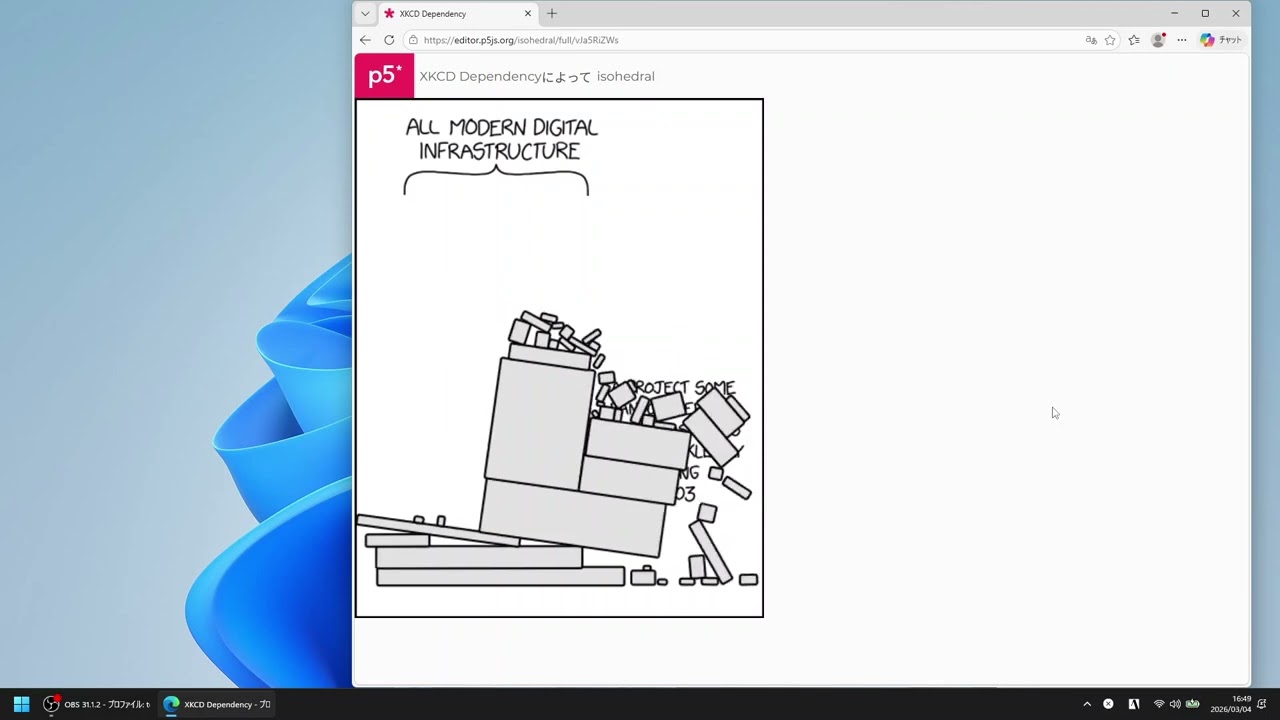Add this page to favorites

[x=1110, y=40]
